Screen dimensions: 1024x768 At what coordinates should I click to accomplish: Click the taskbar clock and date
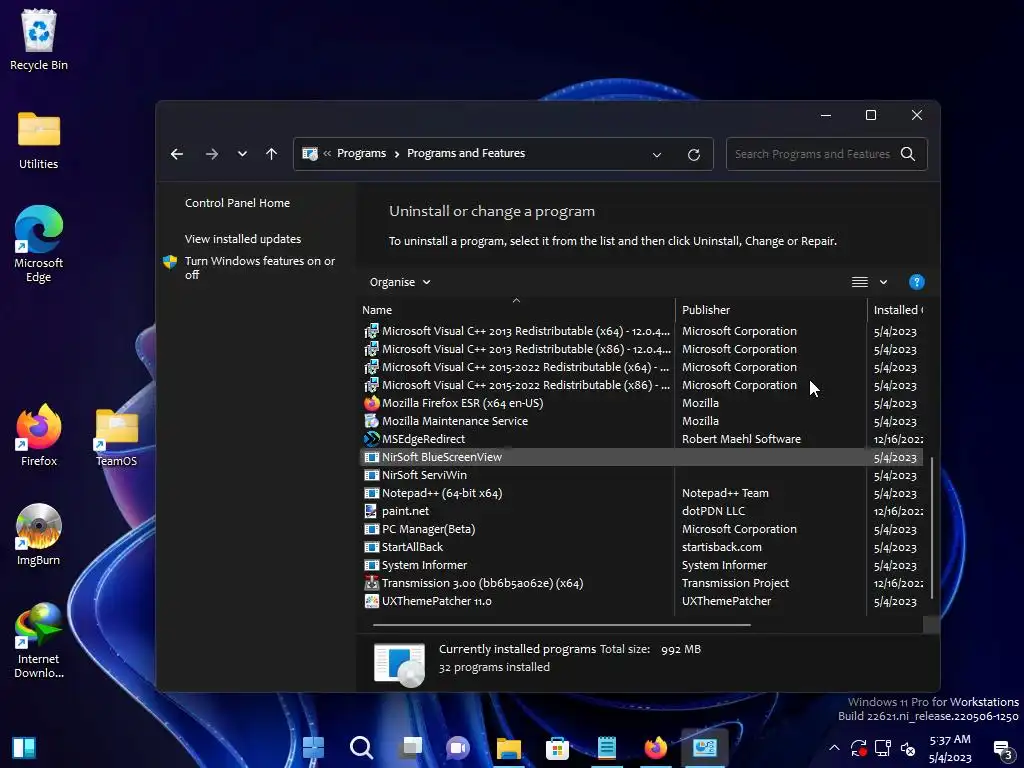pyautogui.click(x=950, y=748)
